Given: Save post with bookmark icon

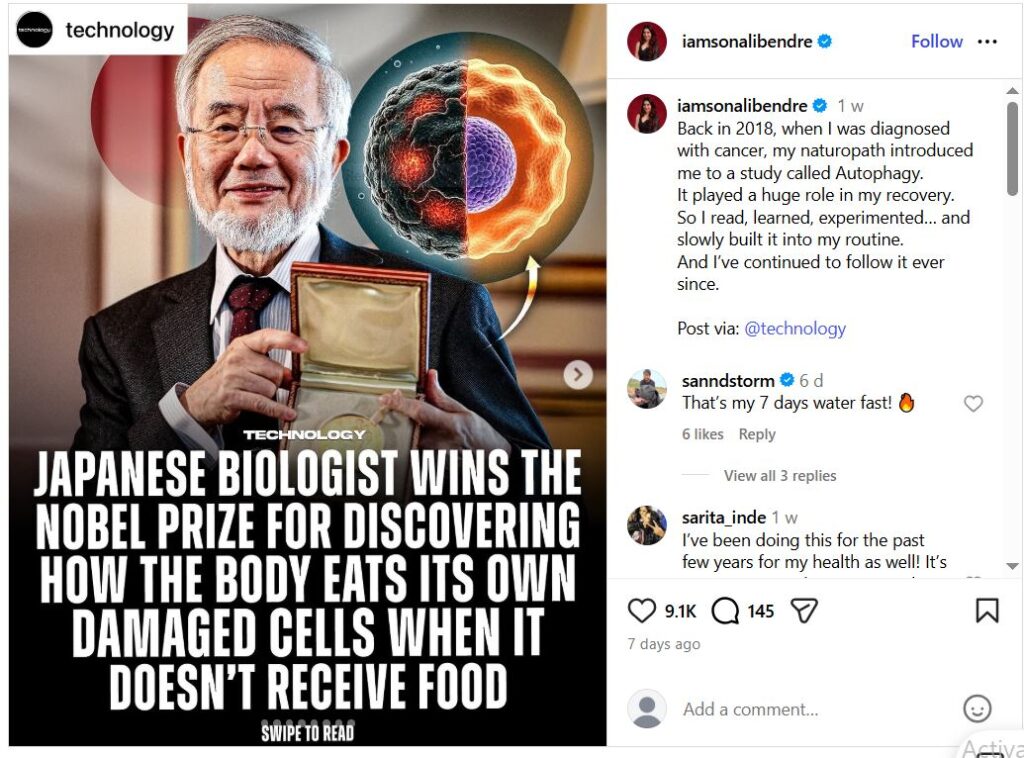Looking at the screenshot, I should (x=987, y=610).
